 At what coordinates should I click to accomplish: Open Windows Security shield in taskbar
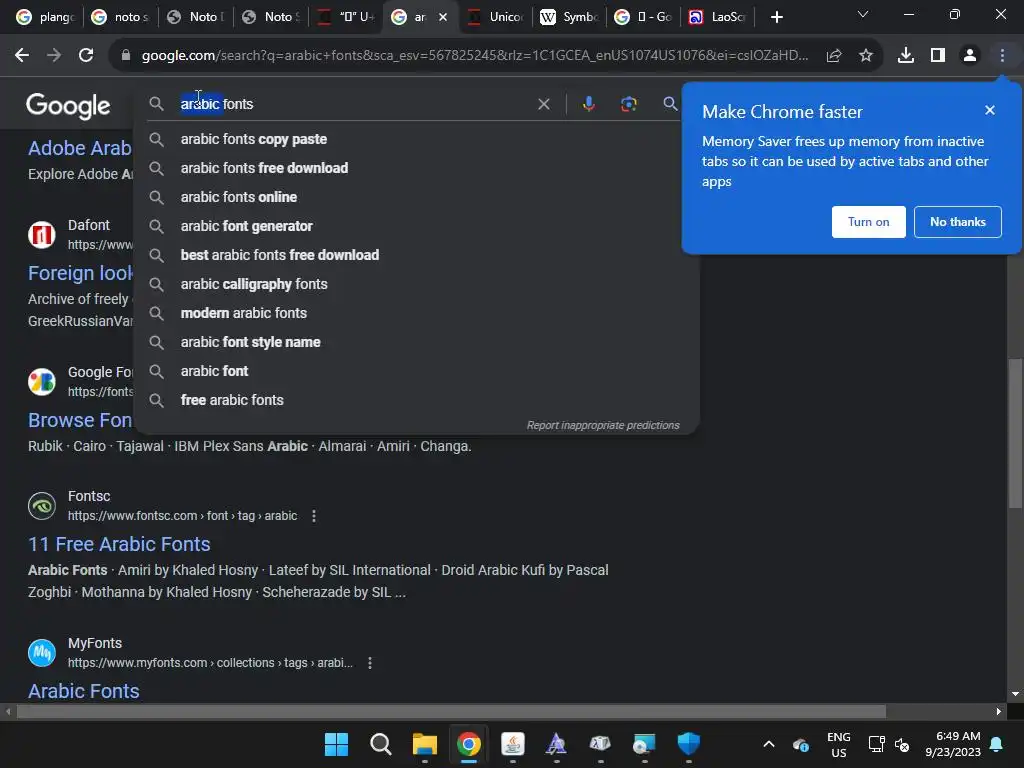(x=688, y=744)
